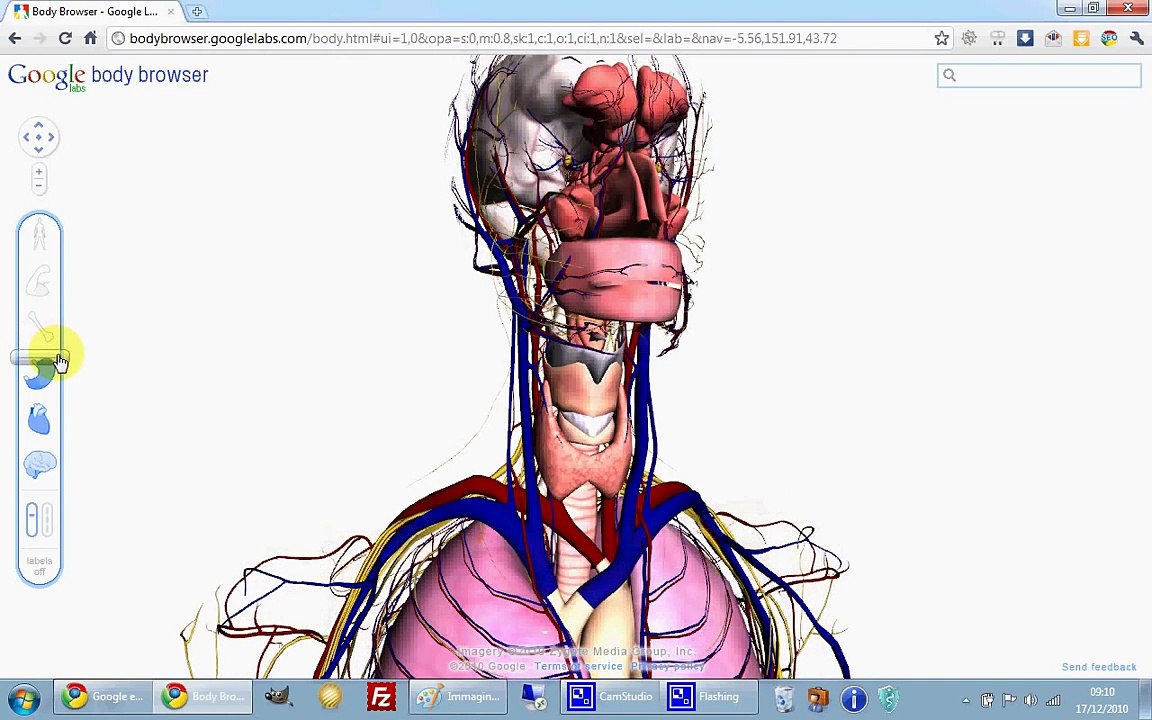The width and height of the screenshot is (1152, 720).
Task: Open a new tab with plus button
Action: [x=197, y=12]
